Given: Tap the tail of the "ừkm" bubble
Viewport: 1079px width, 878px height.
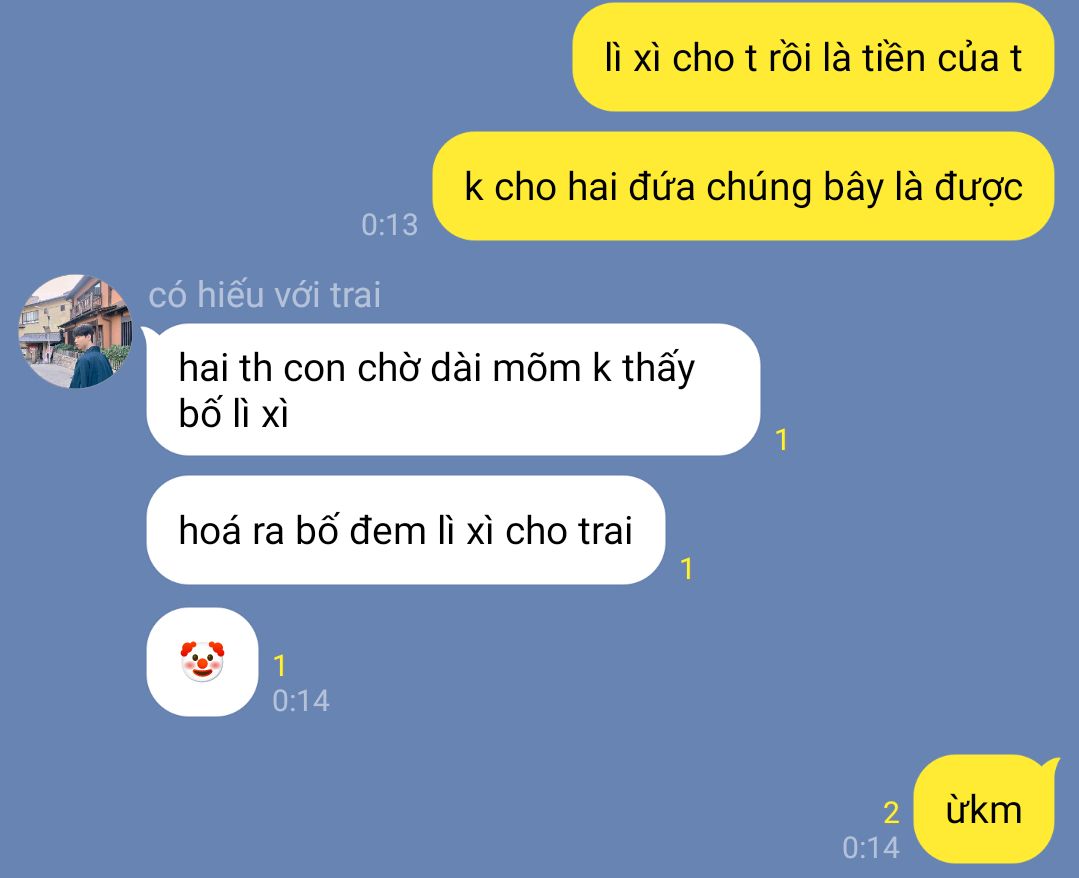Looking at the screenshot, I should click(x=1051, y=764).
